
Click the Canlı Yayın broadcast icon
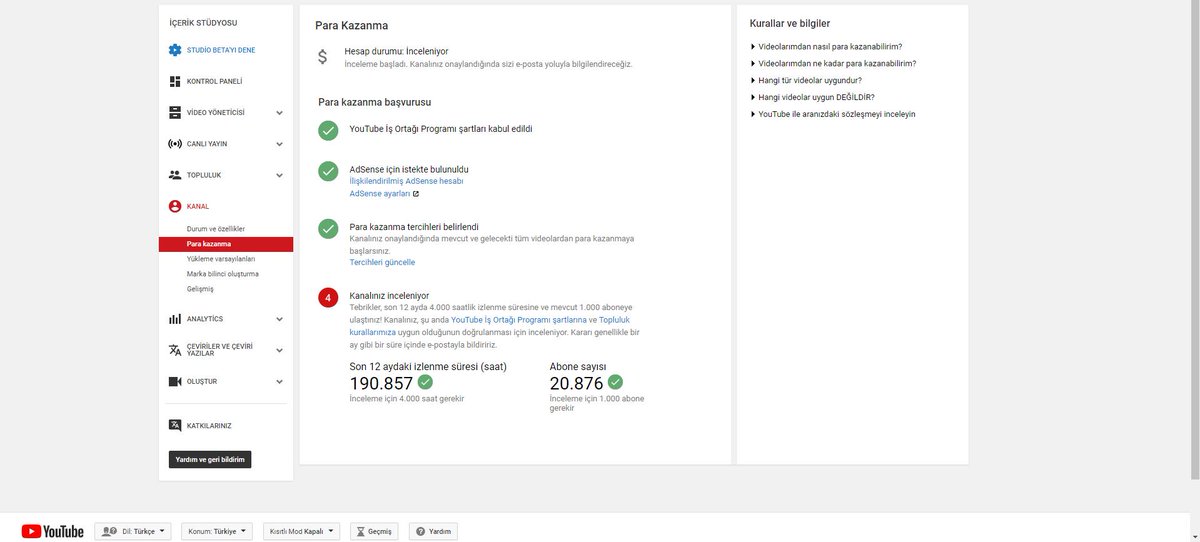coord(175,143)
